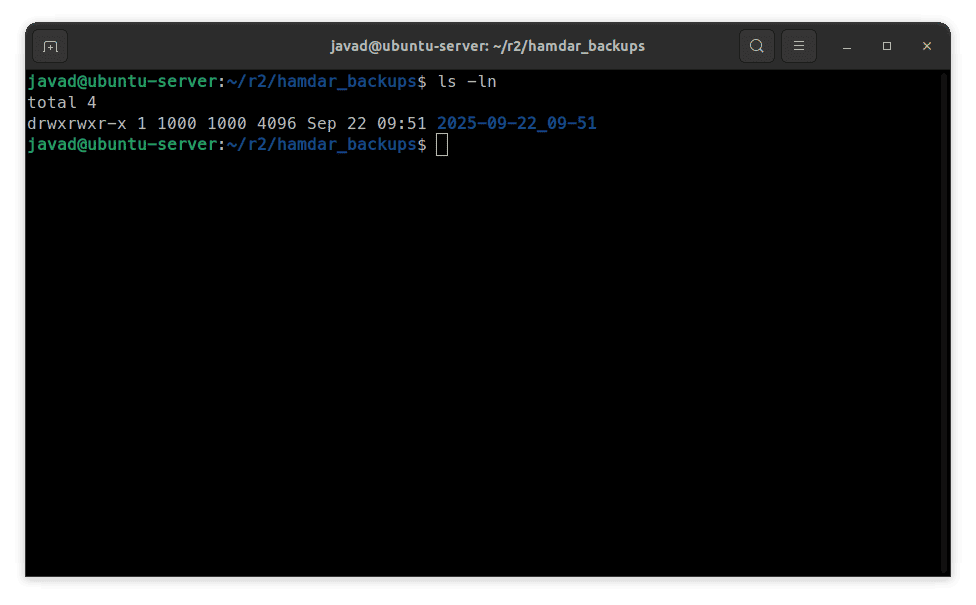Click the terminal cursor at the prompt
This screenshot has height=605, width=976.
(x=442, y=145)
